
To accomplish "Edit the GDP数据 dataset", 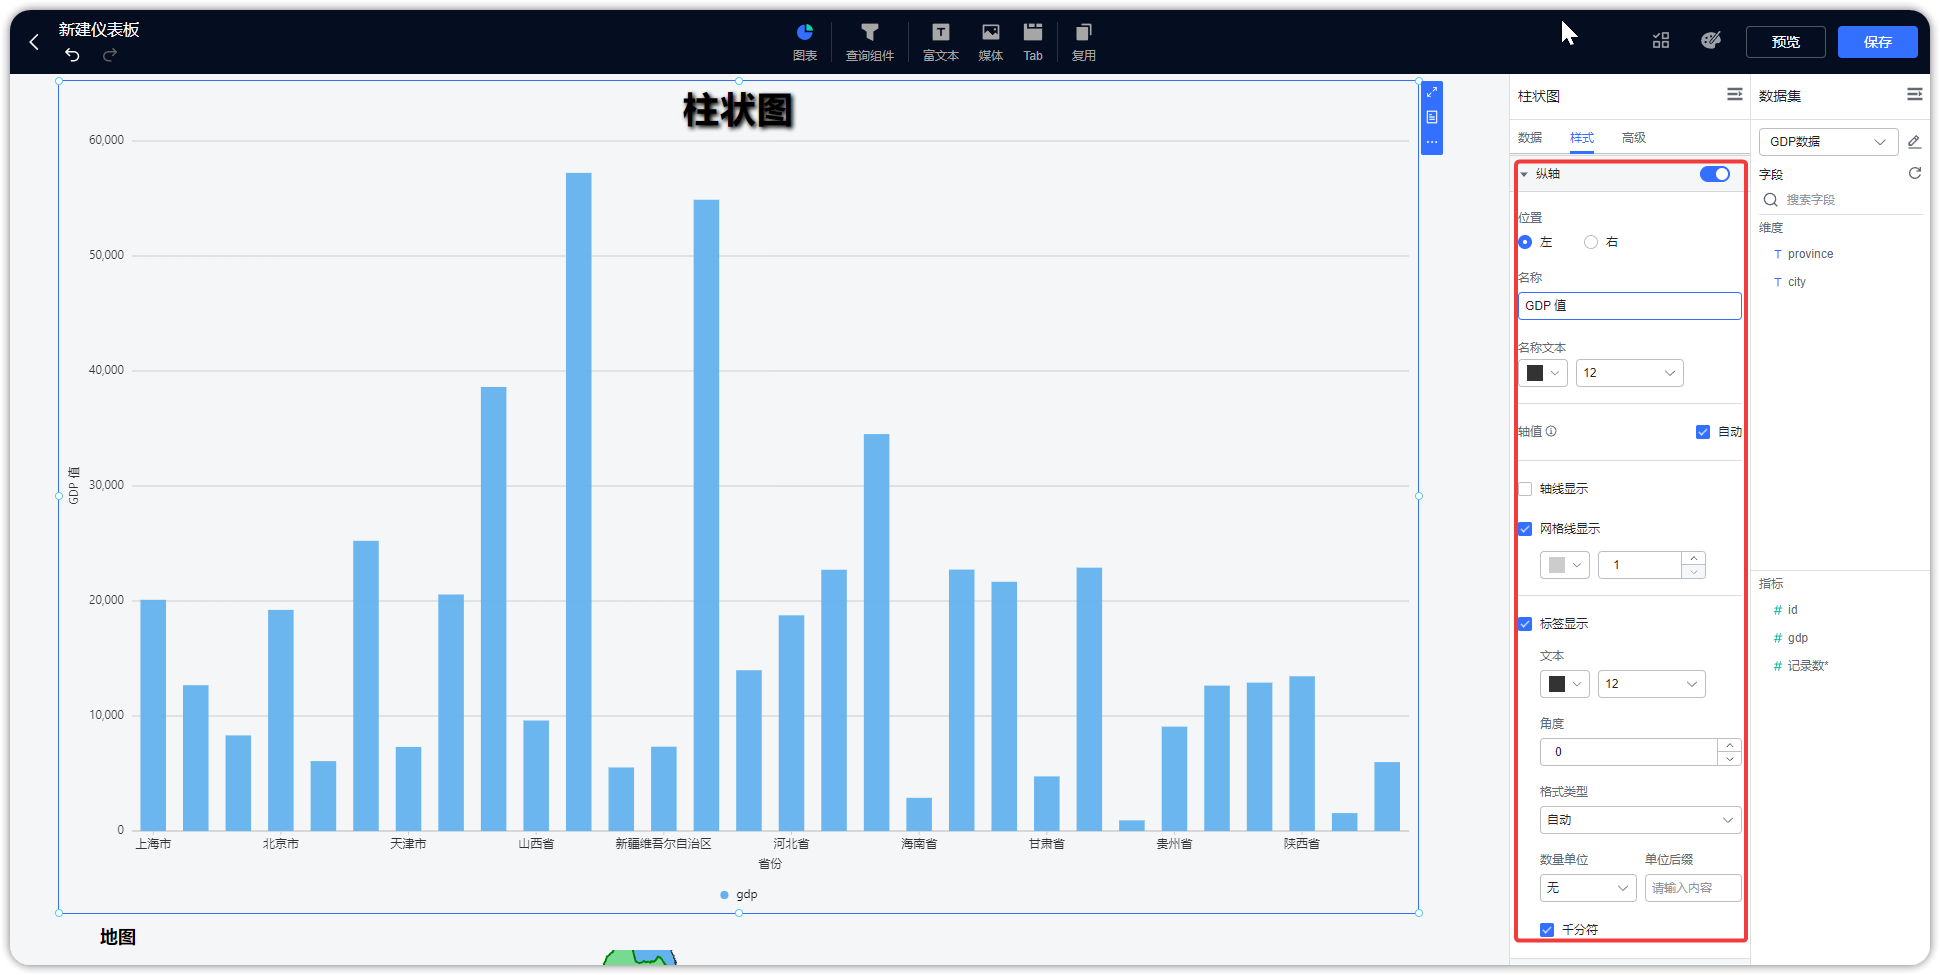I will pos(1914,142).
